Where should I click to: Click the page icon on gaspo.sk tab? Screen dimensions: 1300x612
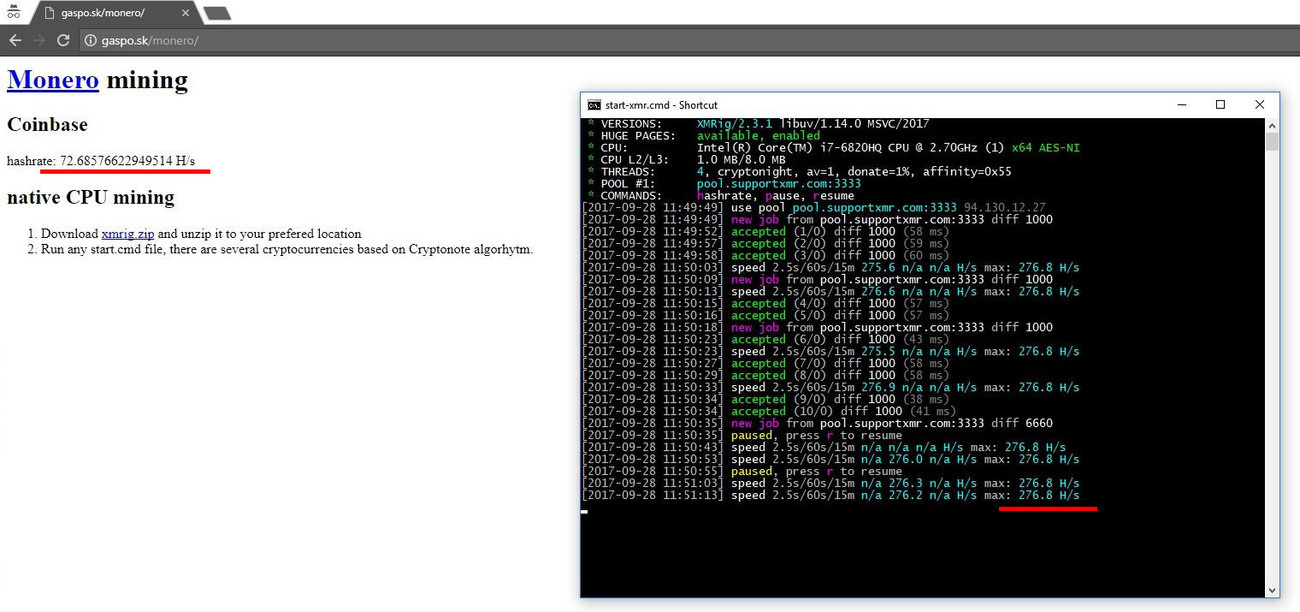49,13
